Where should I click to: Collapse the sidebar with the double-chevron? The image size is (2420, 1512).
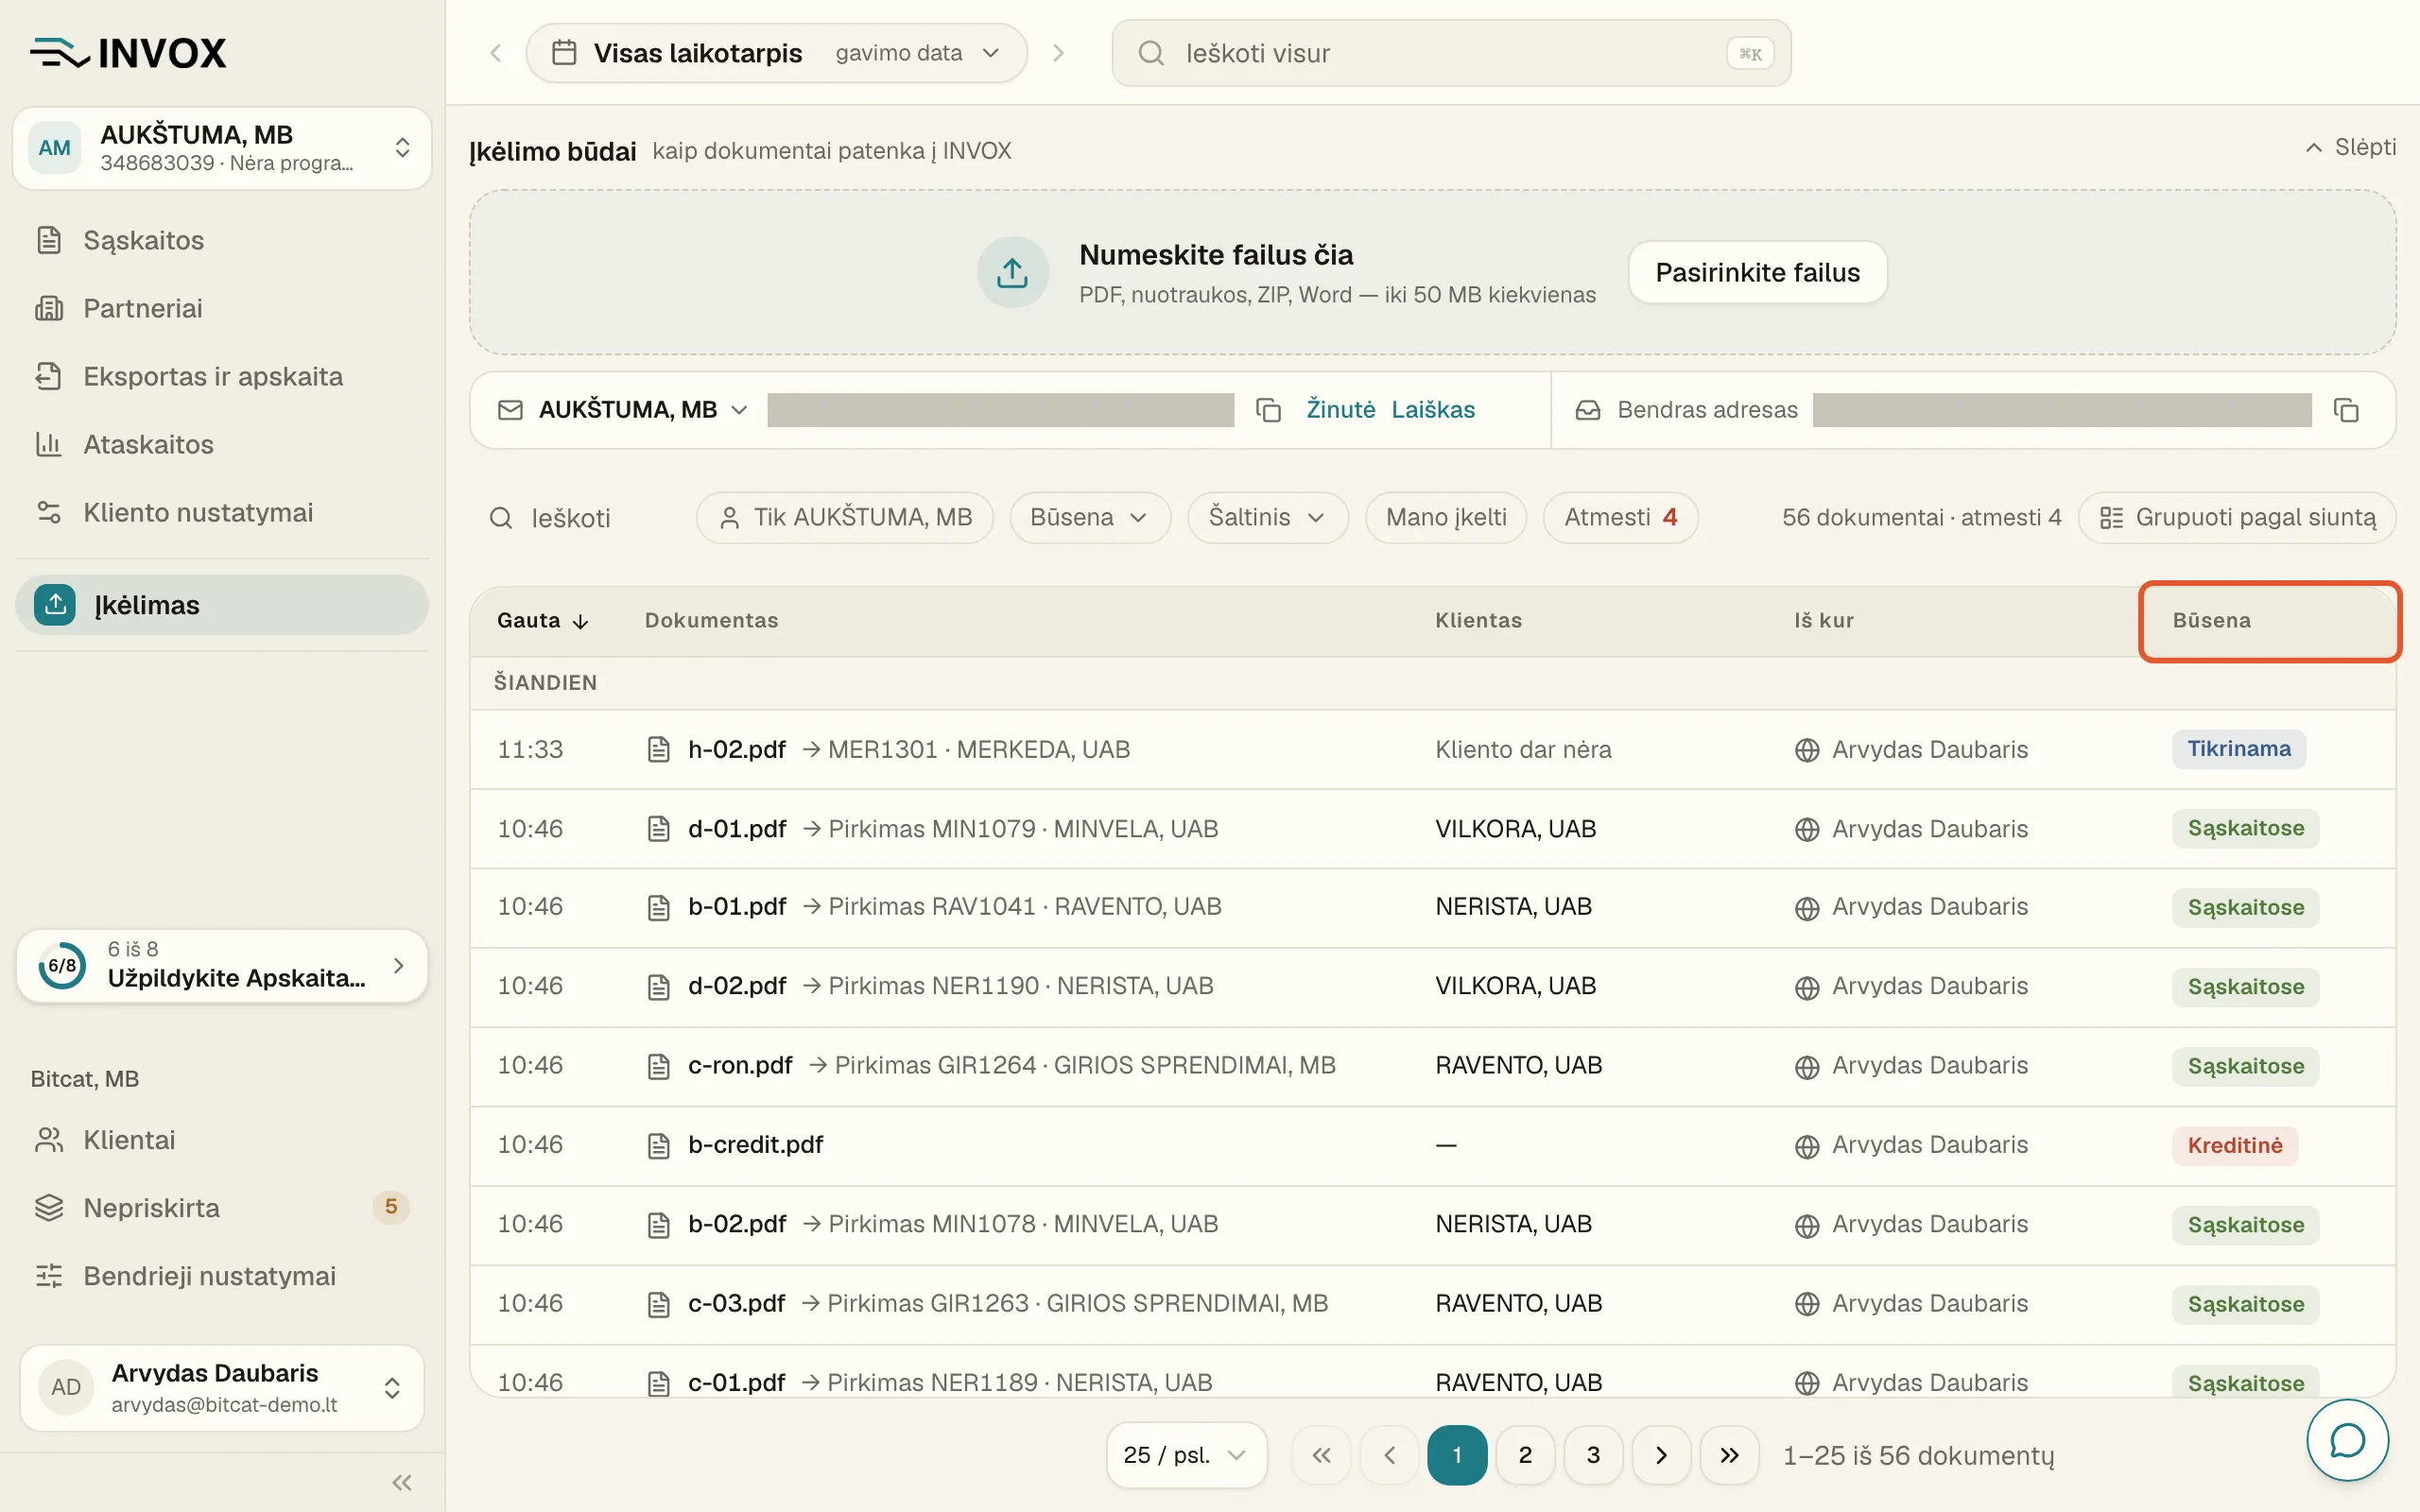401,1482
